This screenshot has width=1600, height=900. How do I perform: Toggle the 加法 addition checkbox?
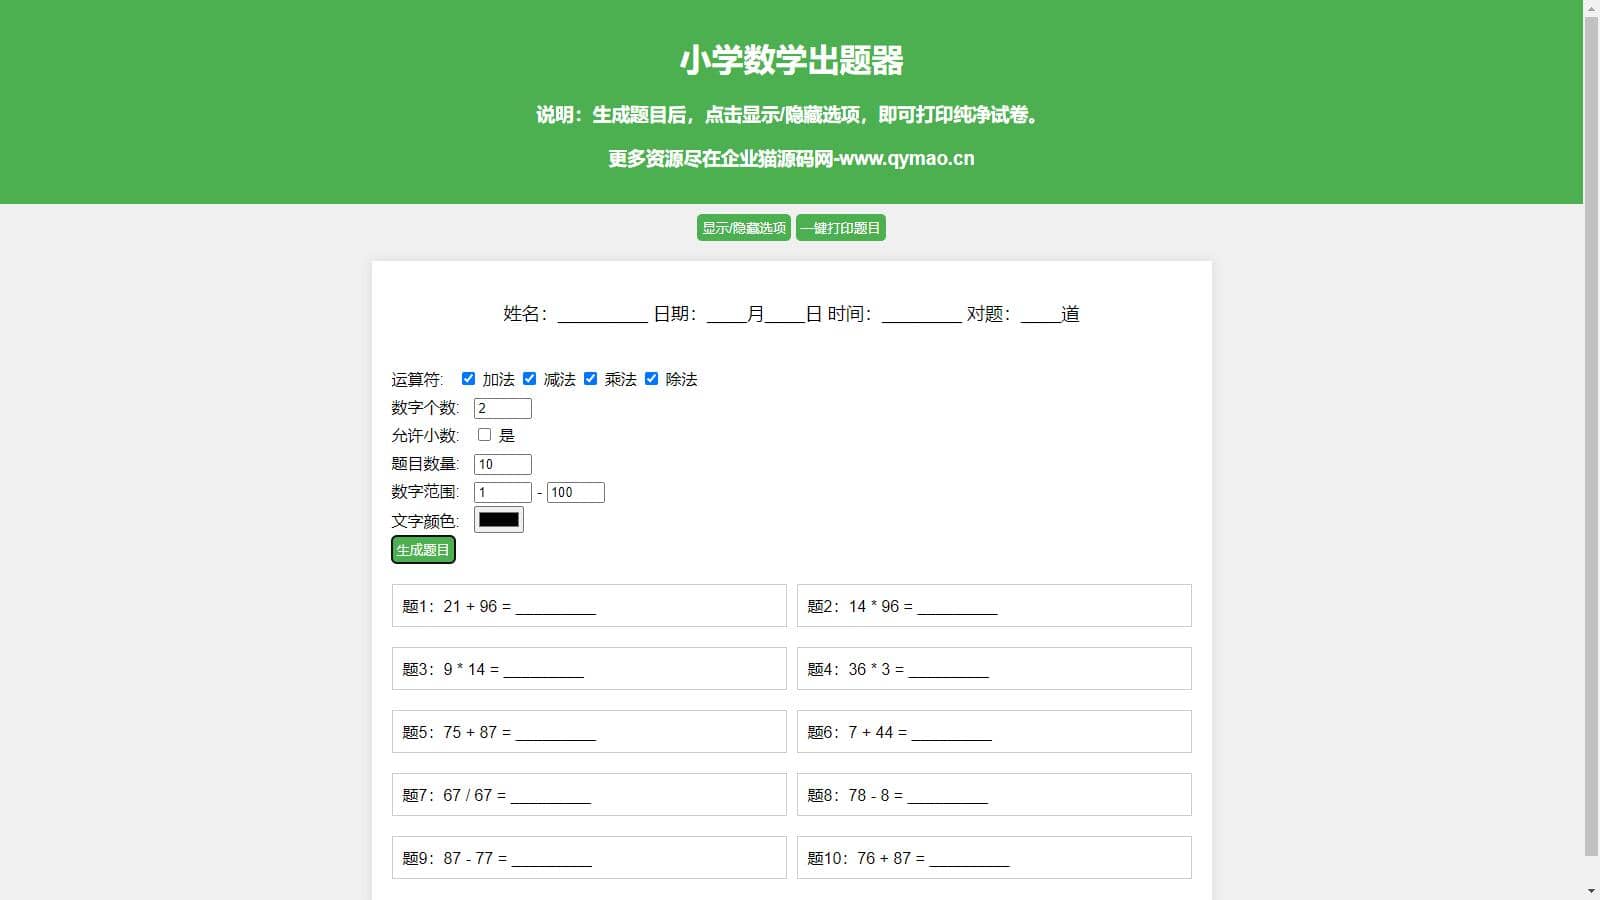pos(468,379)
